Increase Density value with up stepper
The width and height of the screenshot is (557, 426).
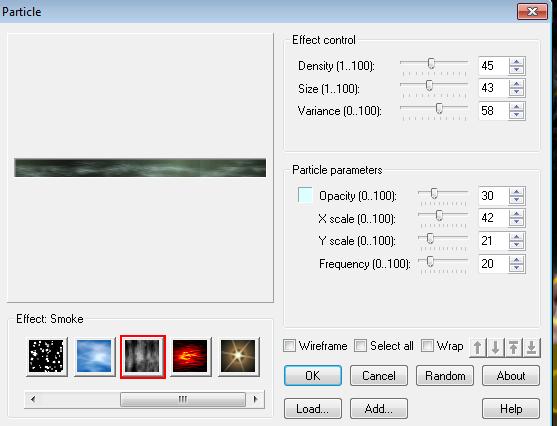click(x=517, y=62)
